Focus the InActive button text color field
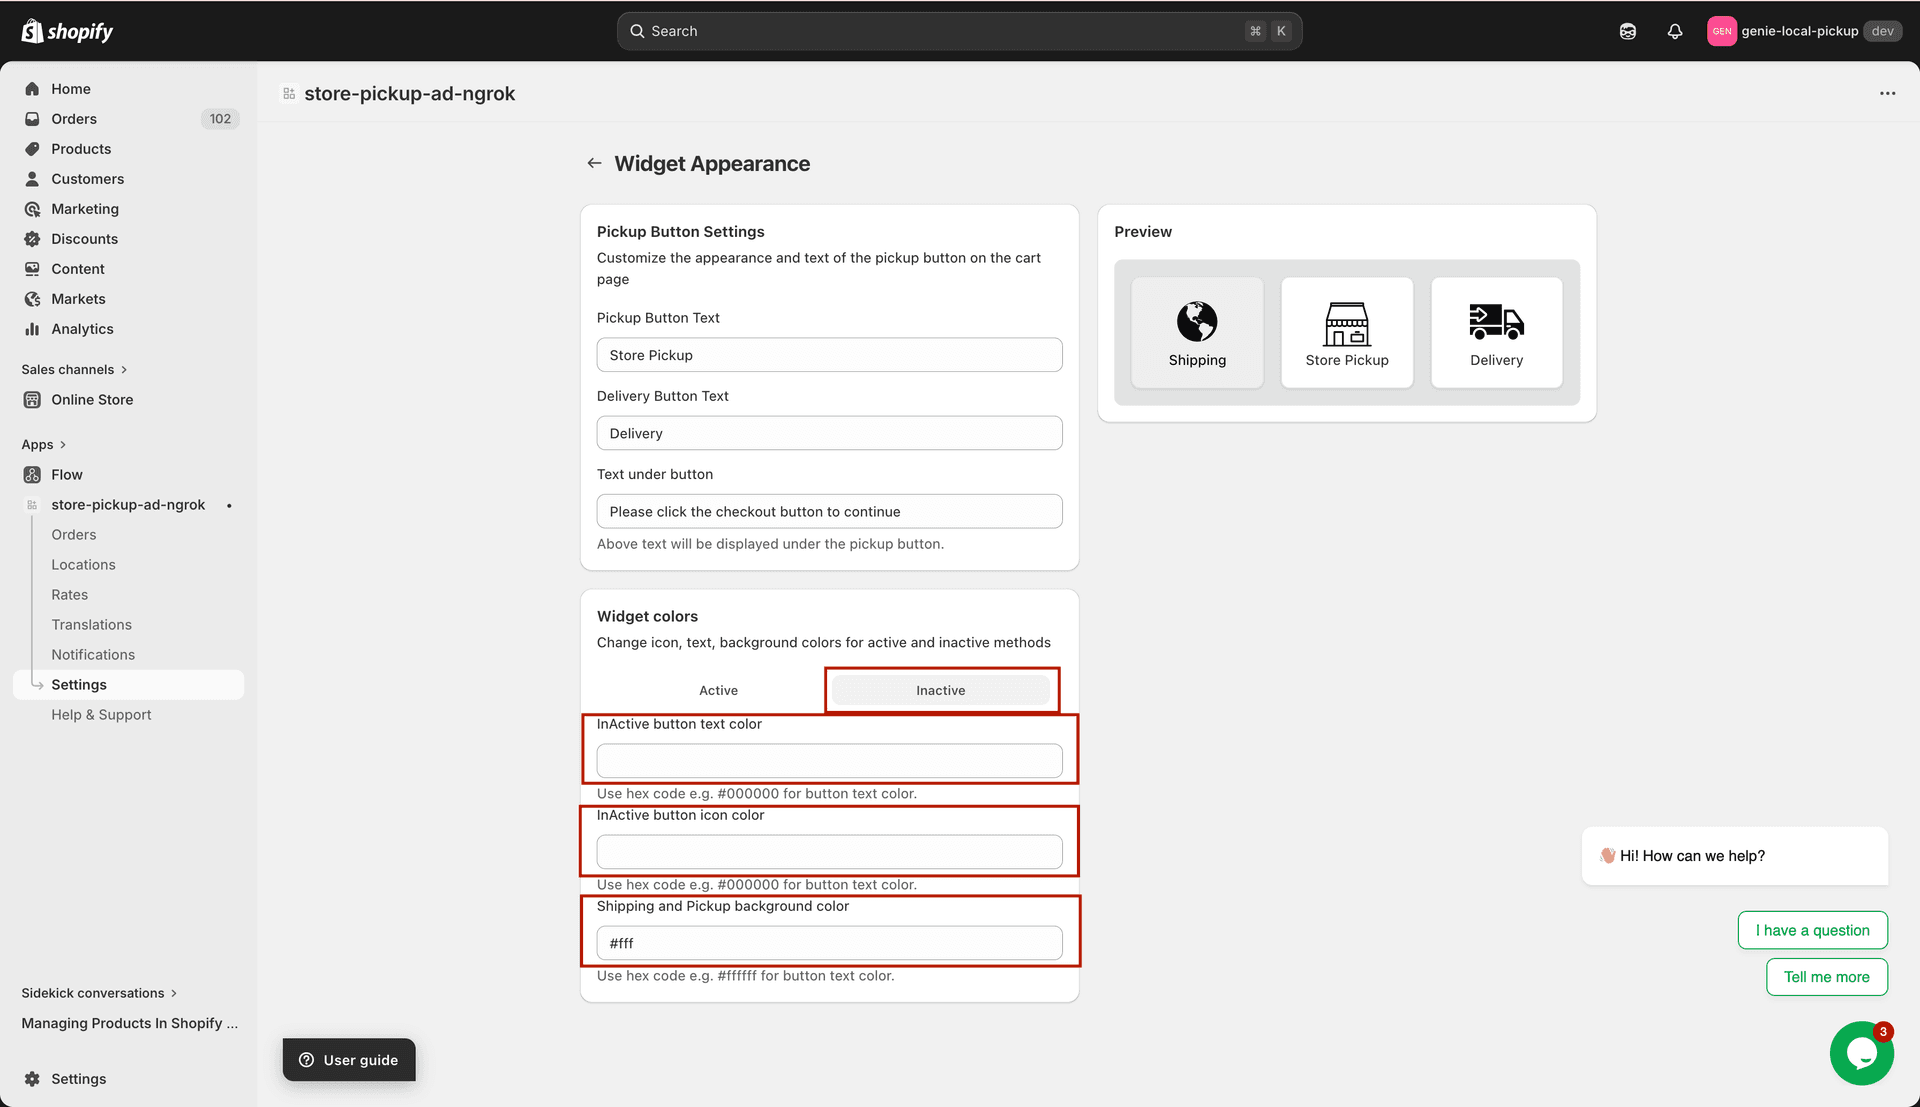This screenshot has width=1920, height=1107. [829, 761]
